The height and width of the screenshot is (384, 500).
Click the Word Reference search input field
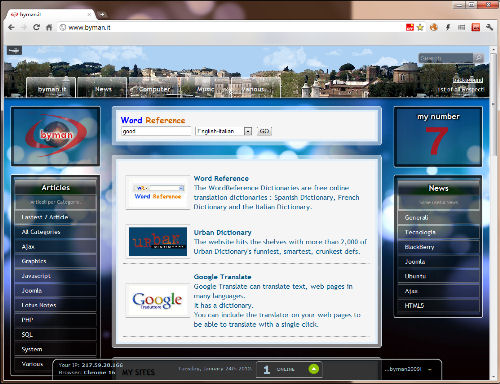point(156,131)
